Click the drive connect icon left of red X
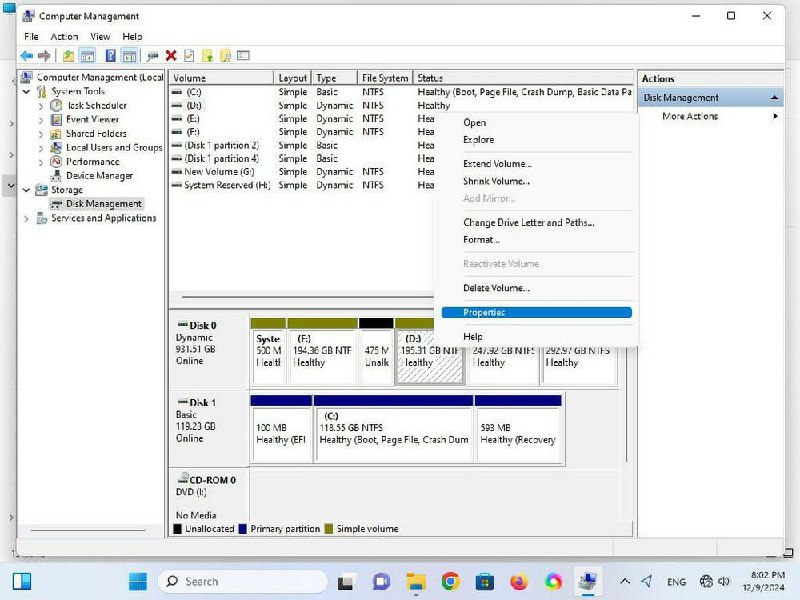 pyautogui.click(x=152, y=56)
